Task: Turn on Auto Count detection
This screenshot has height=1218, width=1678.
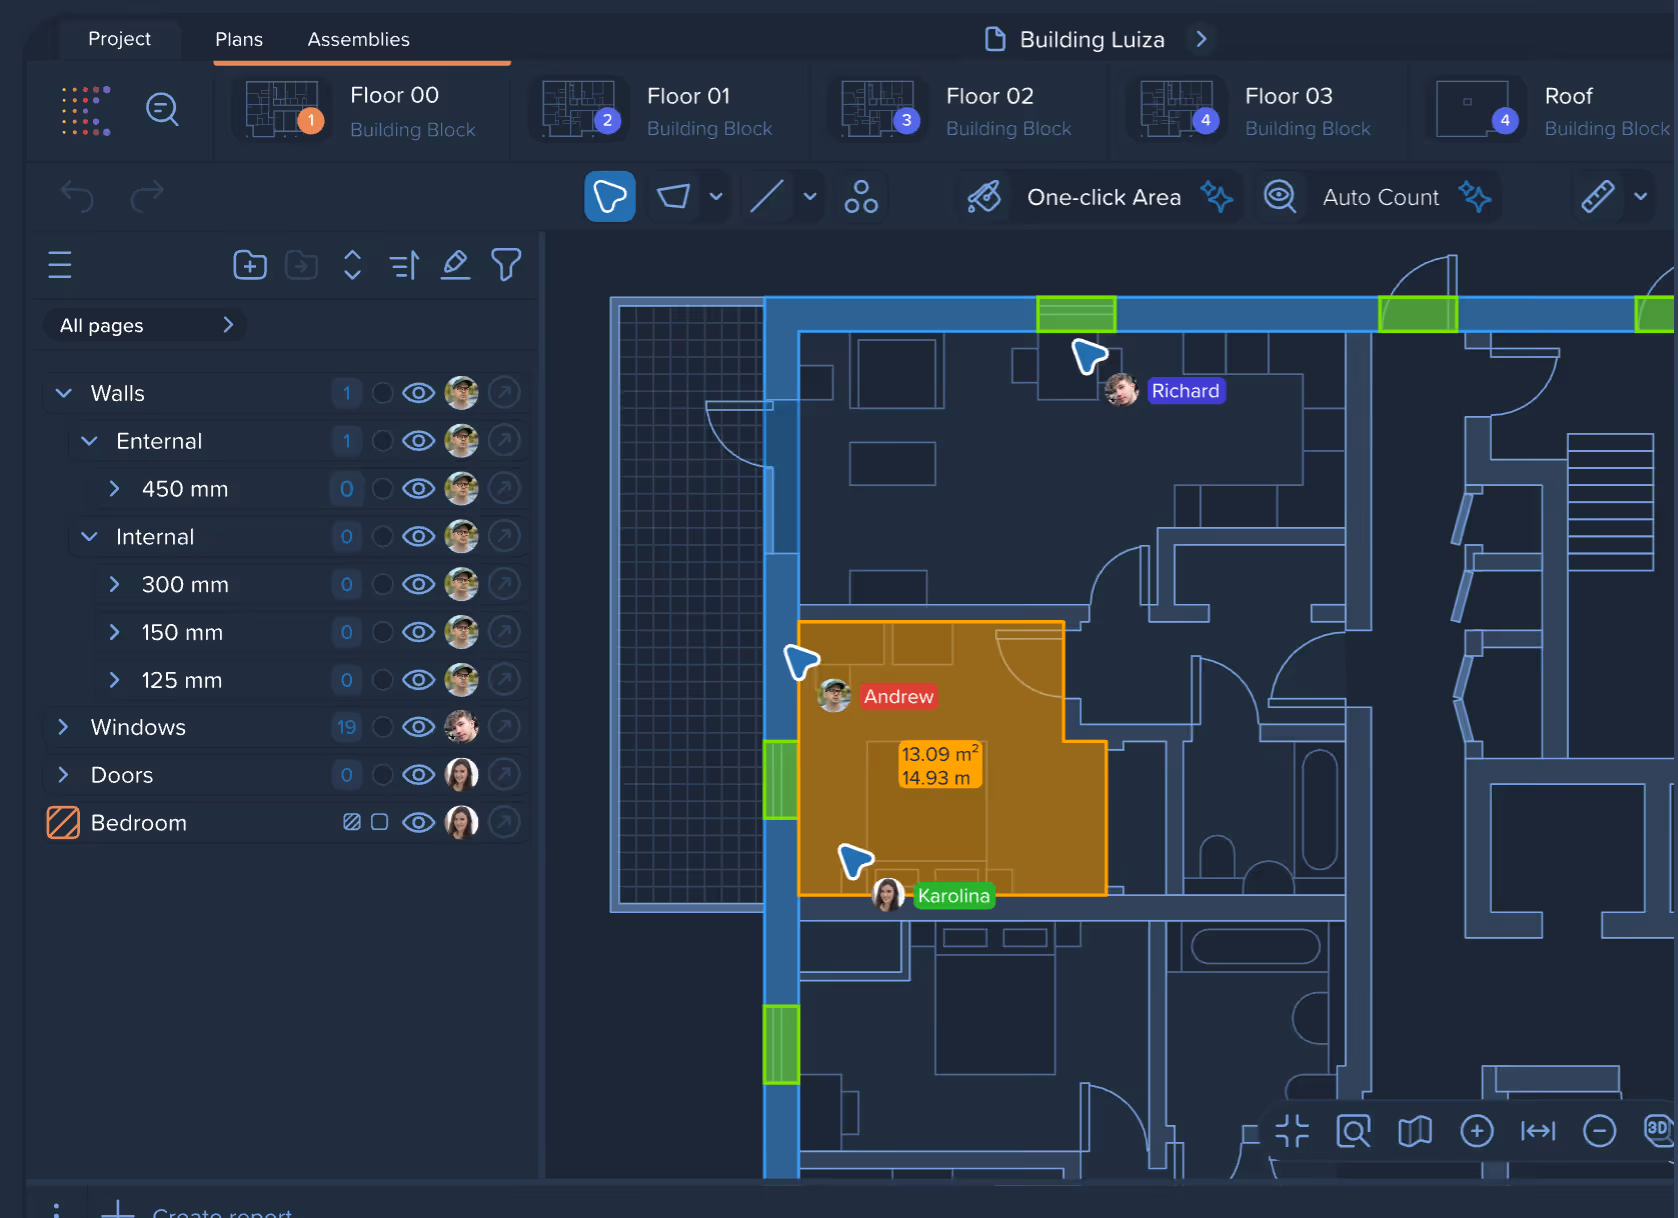Action: point(1378,196)
